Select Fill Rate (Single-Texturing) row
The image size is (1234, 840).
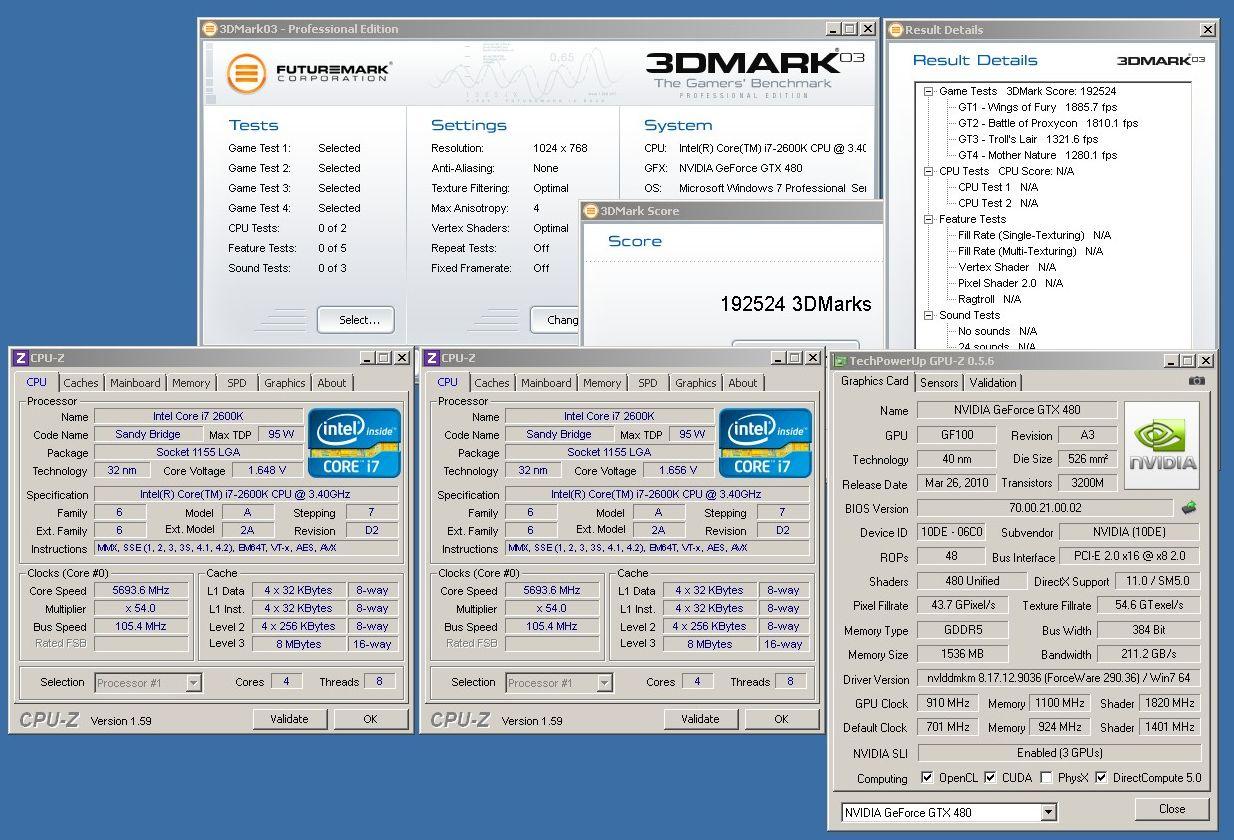(x=1034, y=235)
